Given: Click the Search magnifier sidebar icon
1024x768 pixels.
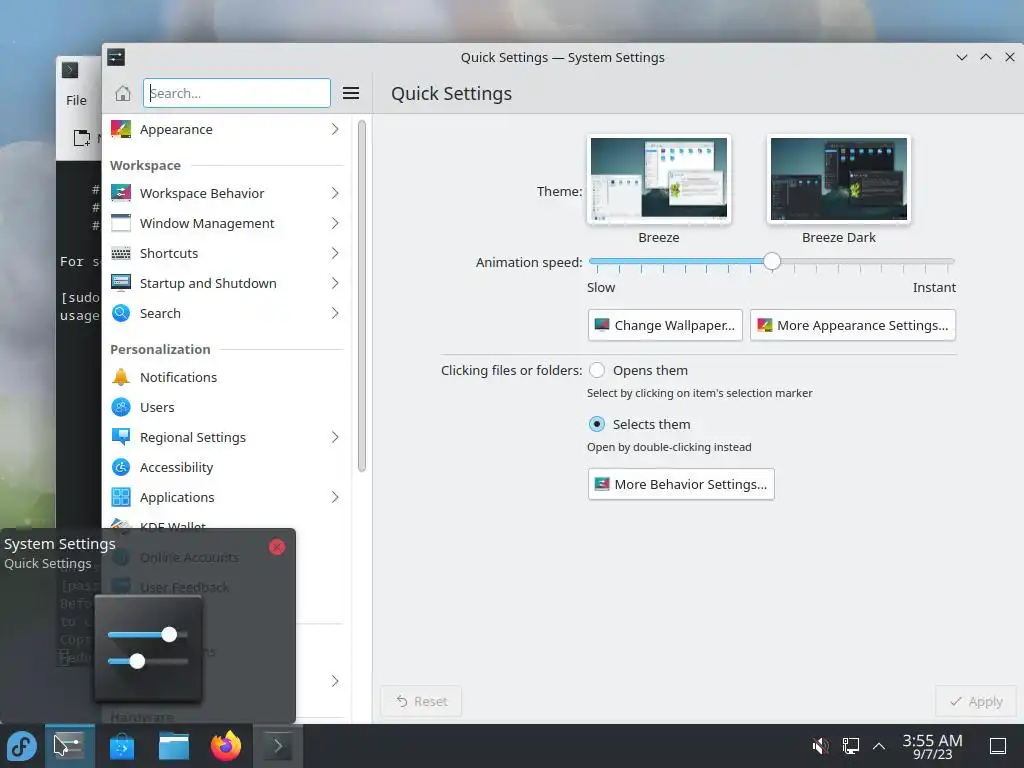Looking at the screenshot, I should click(x=121, y=313).
